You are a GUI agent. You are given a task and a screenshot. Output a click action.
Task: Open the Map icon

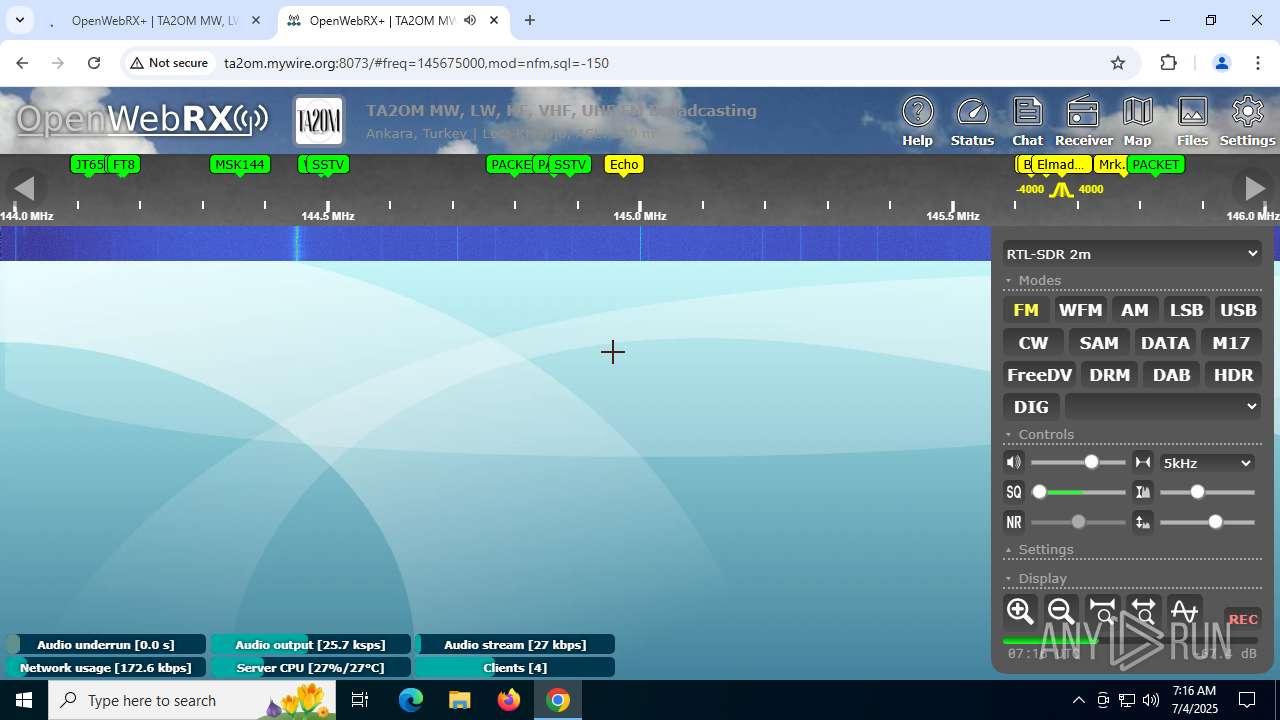(1137, 122)
